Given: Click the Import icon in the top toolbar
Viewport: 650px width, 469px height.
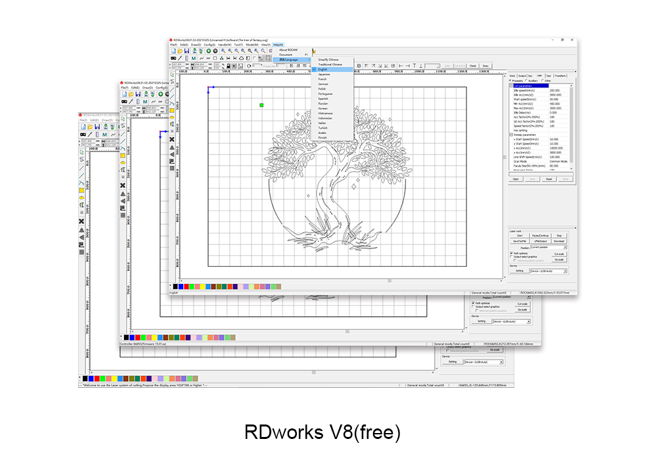Looking at the screenshot, I should (x=193, y=52).
